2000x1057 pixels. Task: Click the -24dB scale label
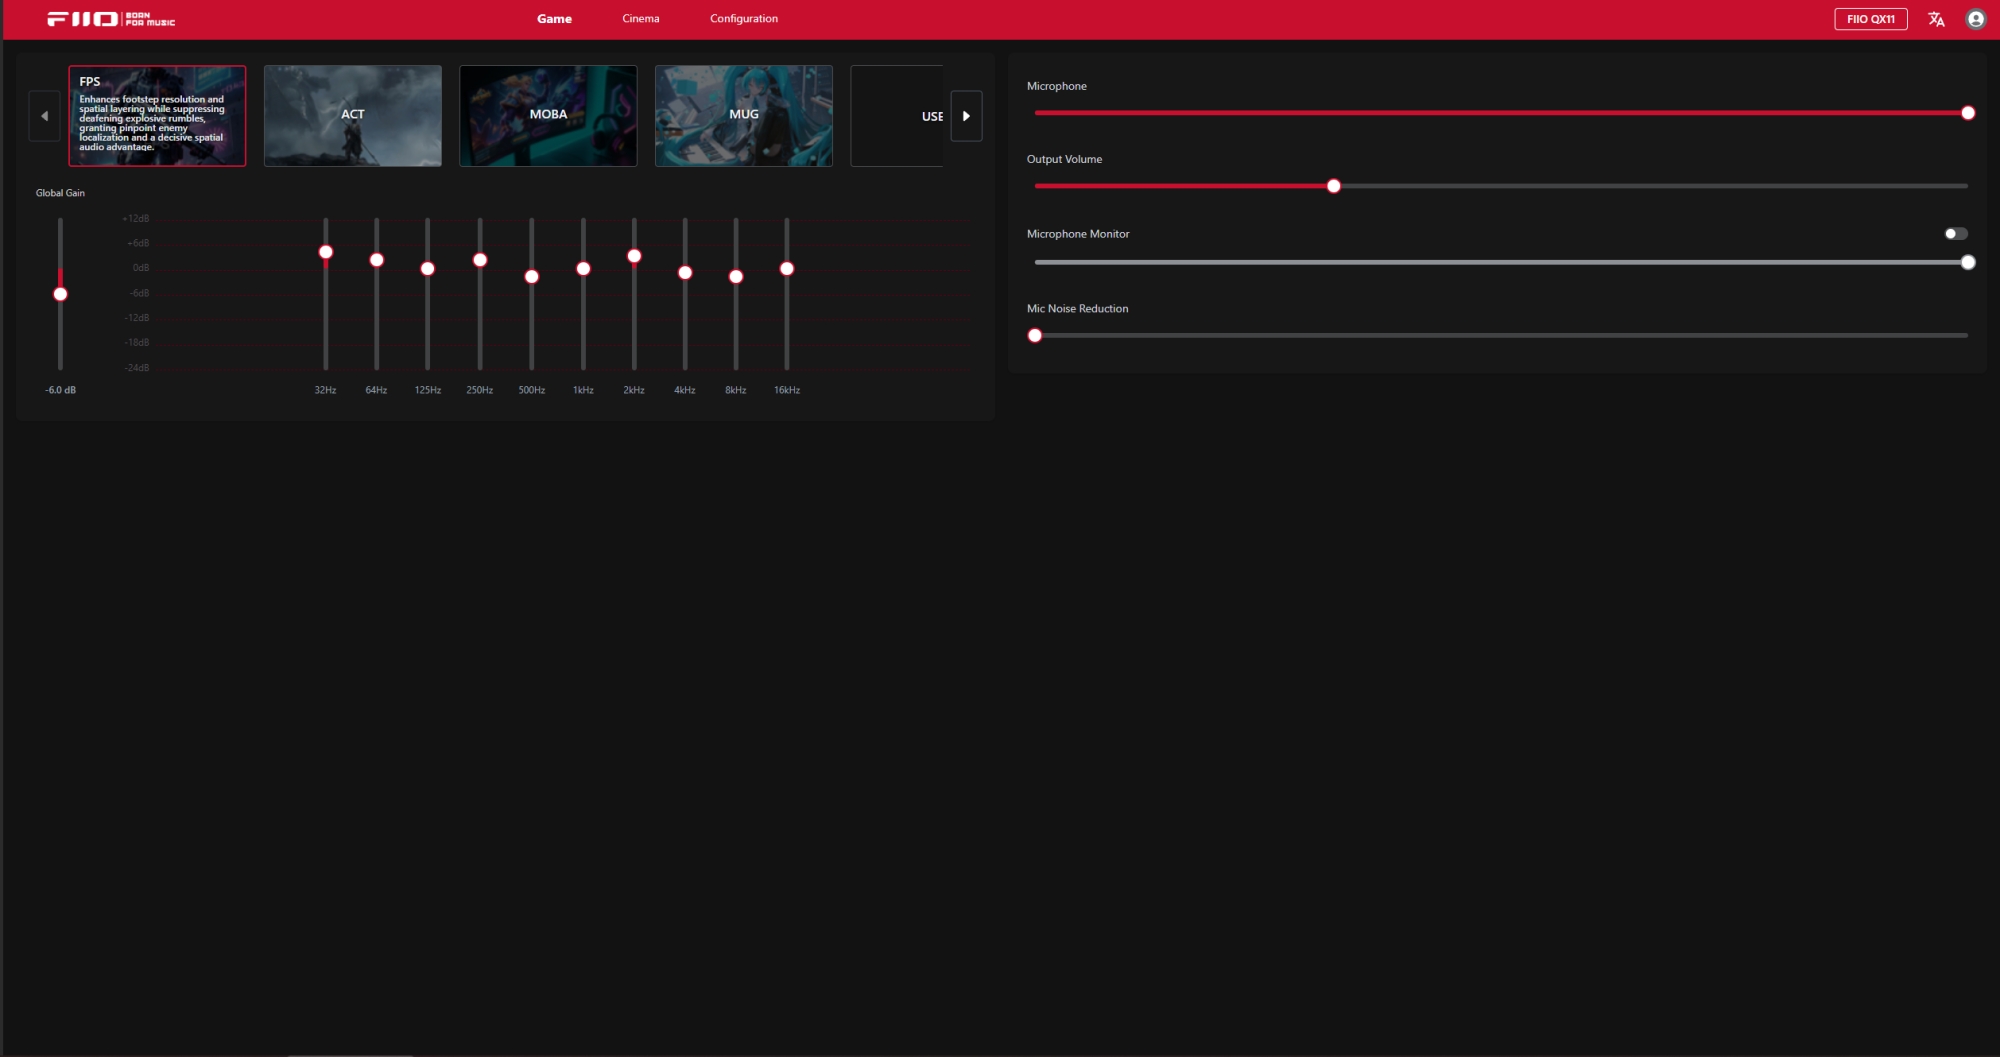coord(137,368)
